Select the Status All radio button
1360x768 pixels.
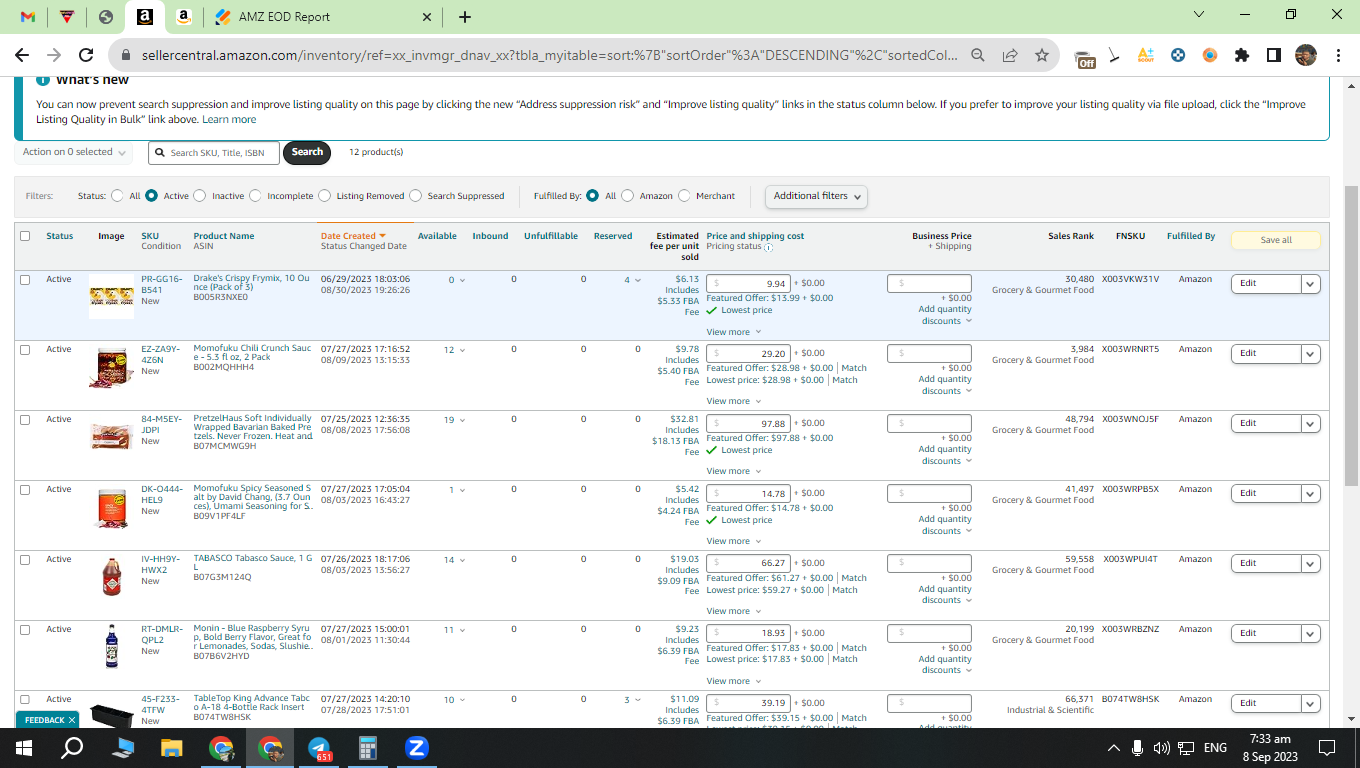pyautogui.click(x=118, y=196)
